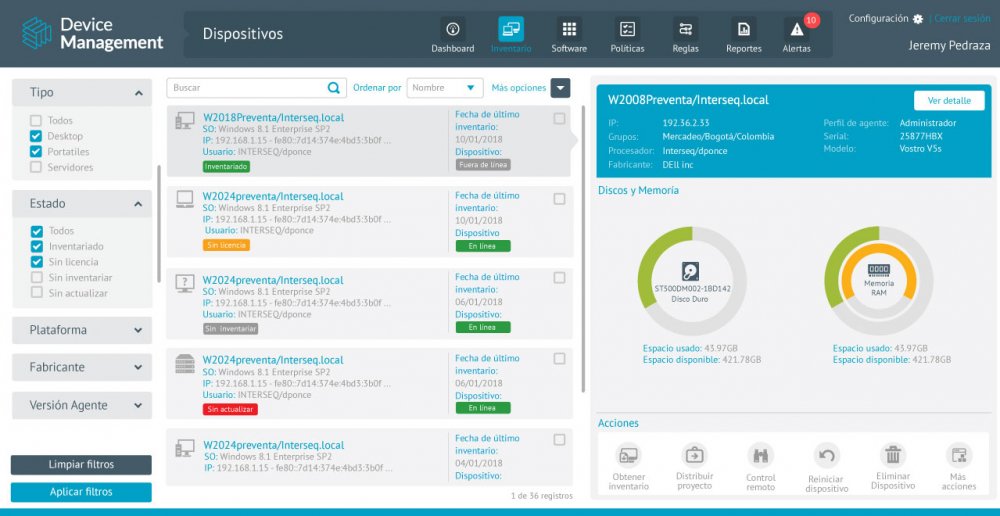
Task: Enable the Servidores checkbox filter
Action: [37, 167]
